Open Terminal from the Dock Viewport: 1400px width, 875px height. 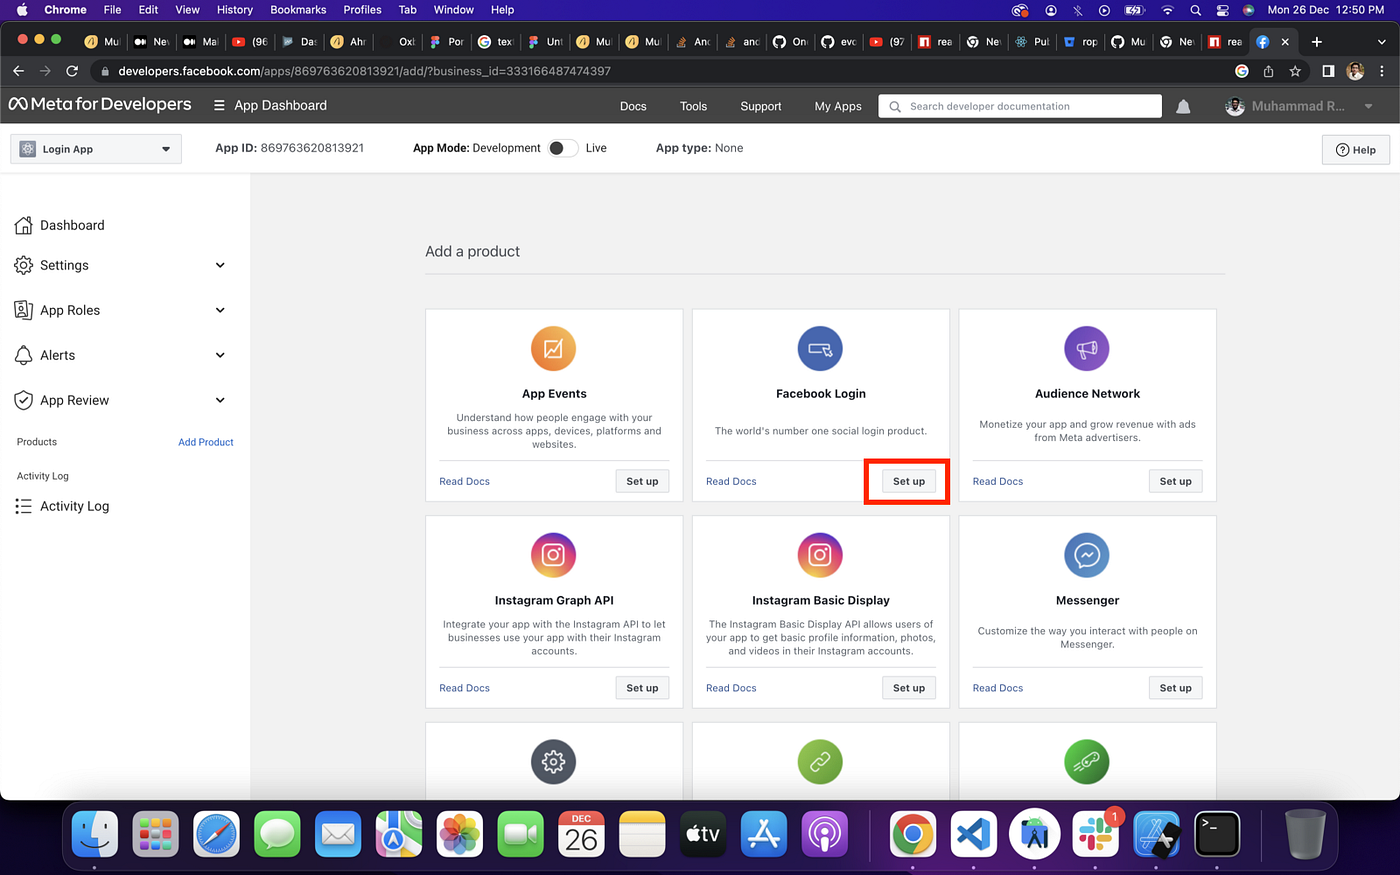tap(1217, 834)
